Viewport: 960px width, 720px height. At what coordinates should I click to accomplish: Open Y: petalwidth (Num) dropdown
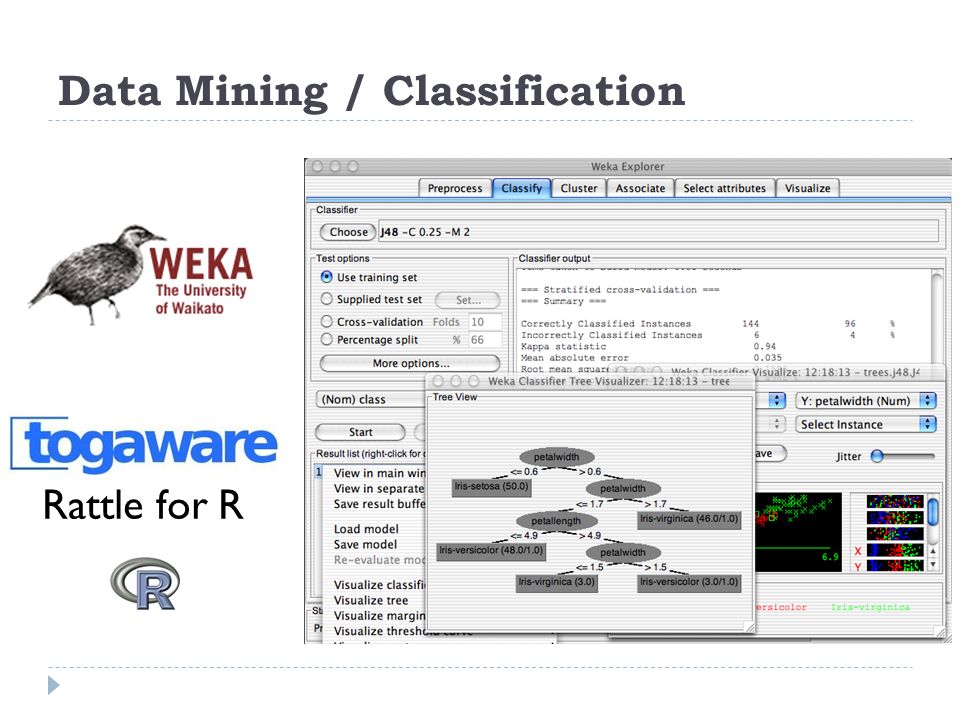[866, 401]
